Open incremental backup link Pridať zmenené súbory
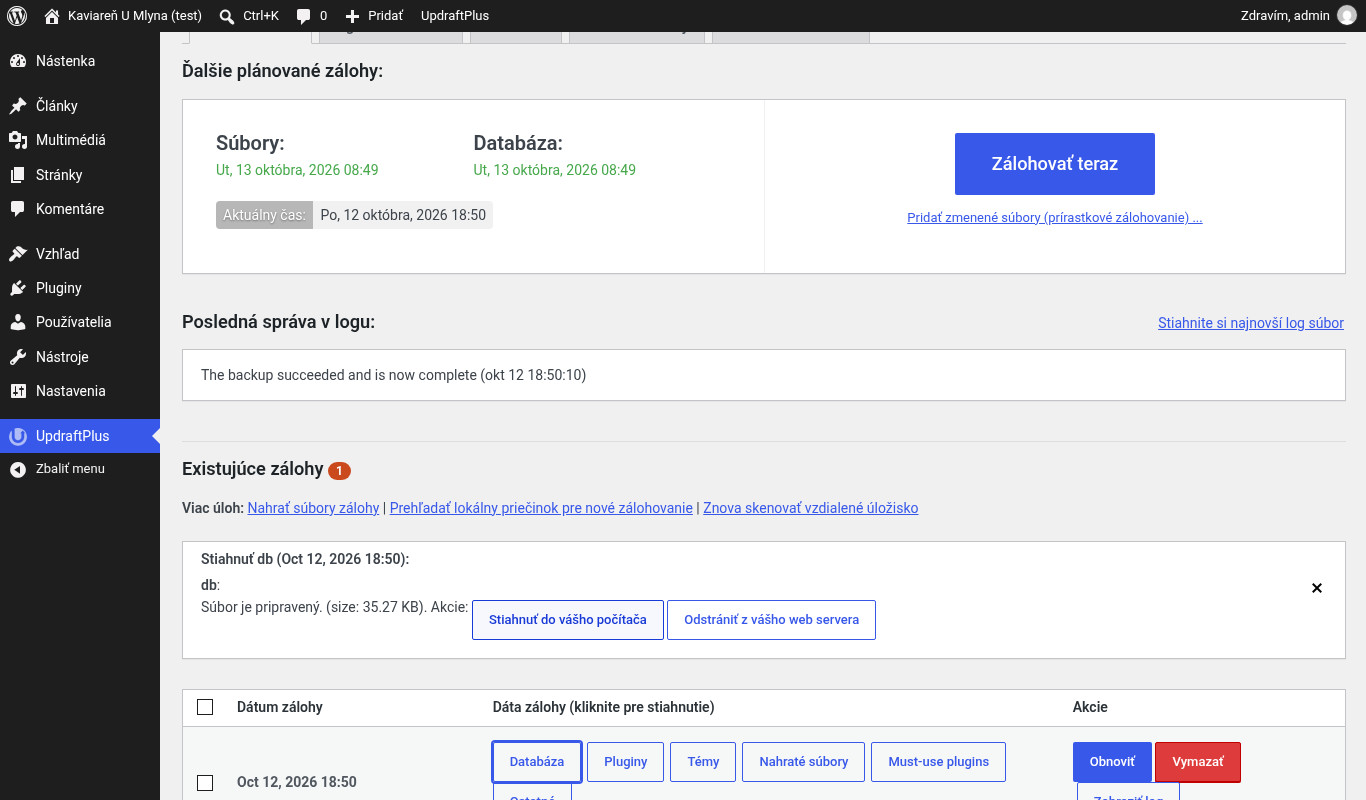Viewport: 1366px width, 800px height. [x=1055, y=218]
